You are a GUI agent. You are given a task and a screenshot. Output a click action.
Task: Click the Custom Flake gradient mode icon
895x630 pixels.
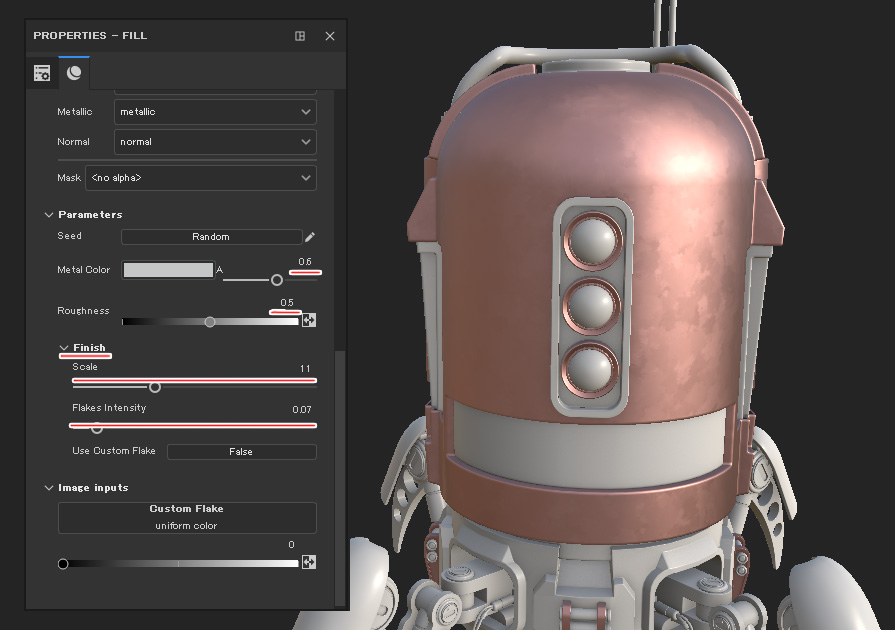pos(309,562)
